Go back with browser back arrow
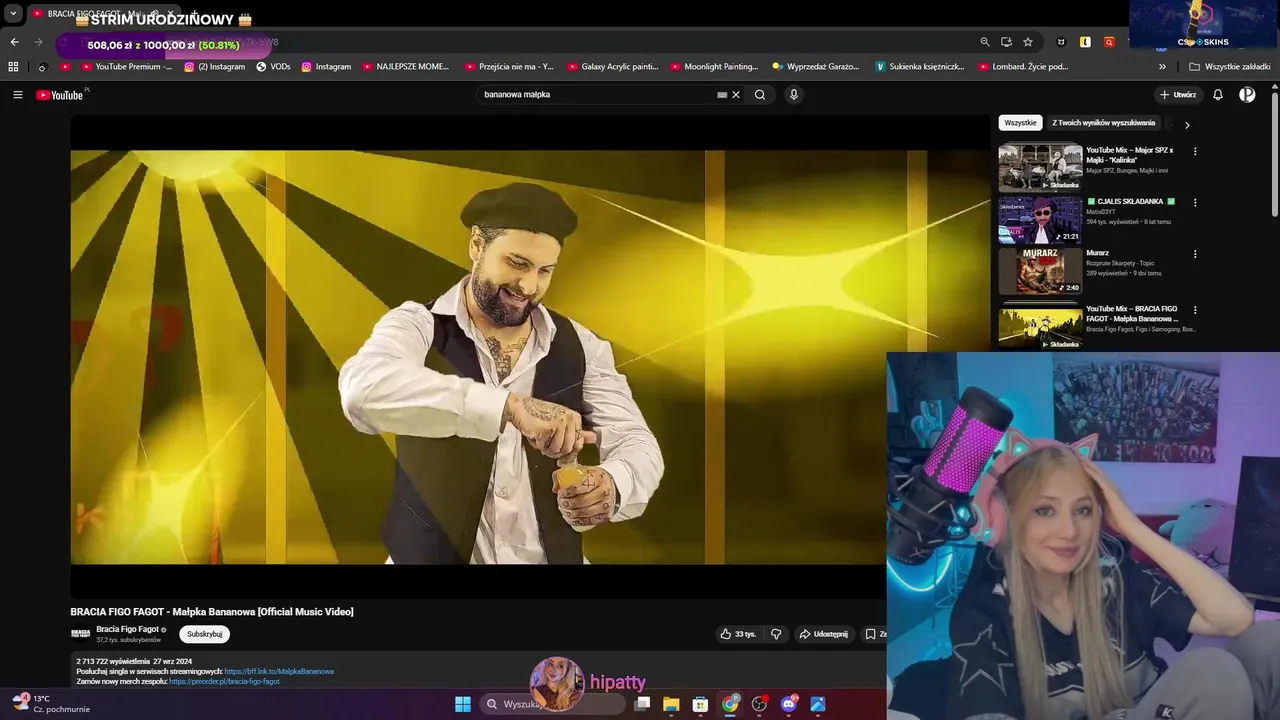Screen dimensions: 1280x720 (x=14, y=42)
